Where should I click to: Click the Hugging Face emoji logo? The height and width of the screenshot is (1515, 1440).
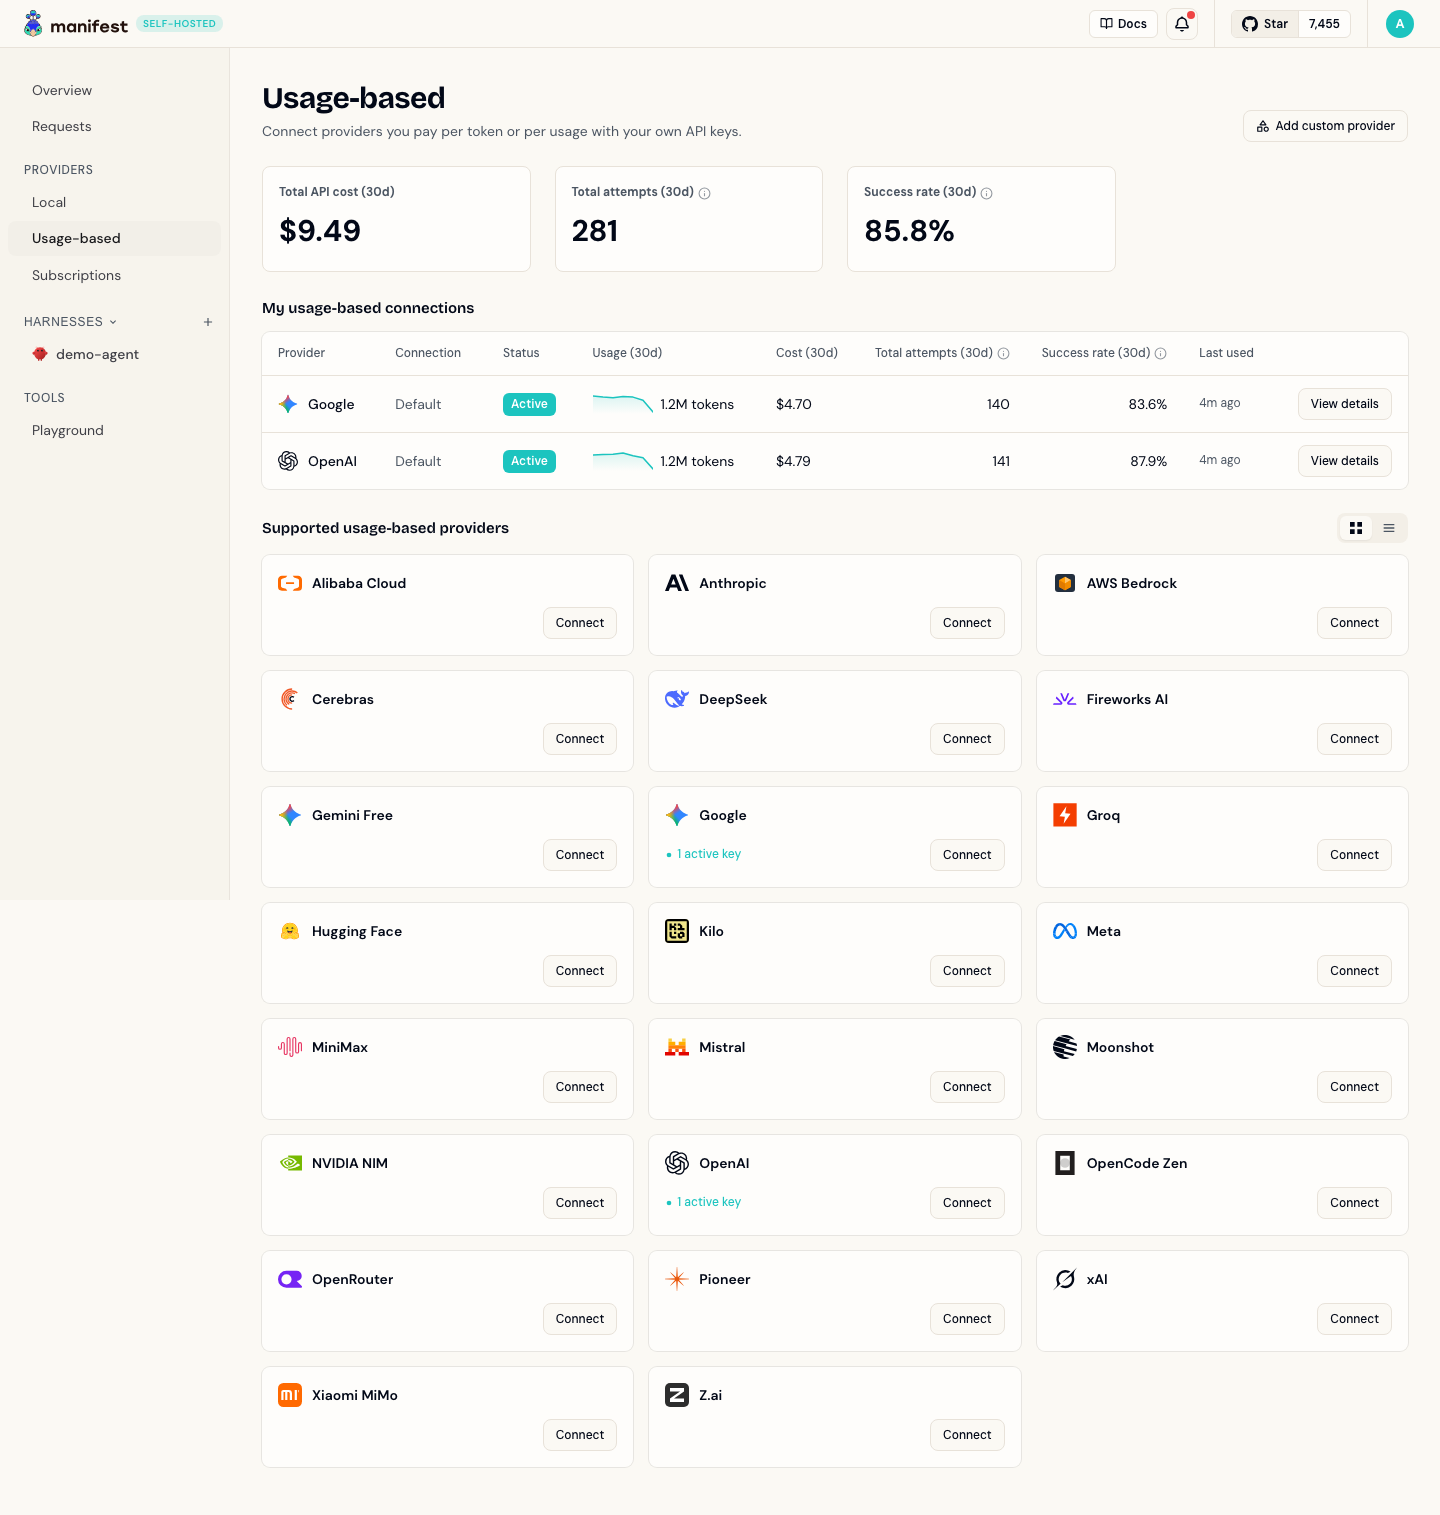[290, 931]
